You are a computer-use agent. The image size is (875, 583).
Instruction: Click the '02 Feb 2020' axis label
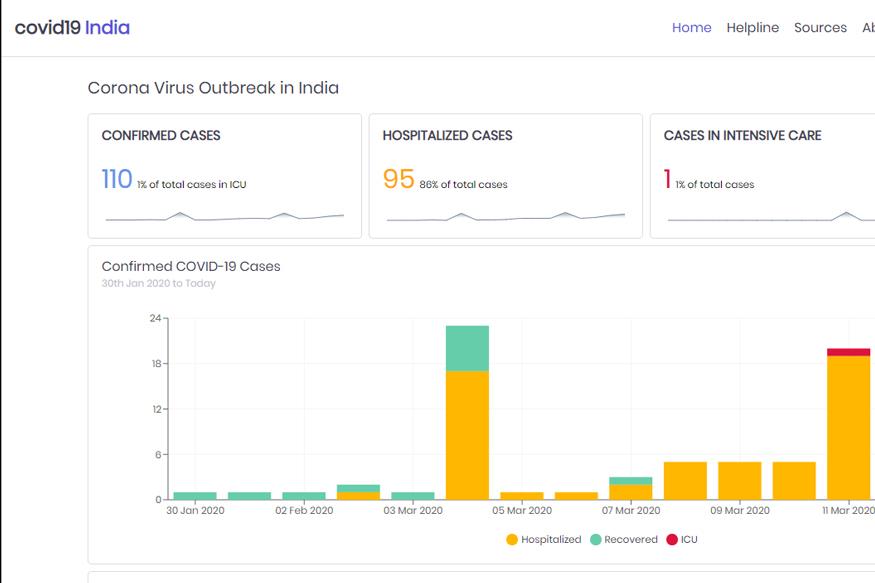(x=304, y=510)
